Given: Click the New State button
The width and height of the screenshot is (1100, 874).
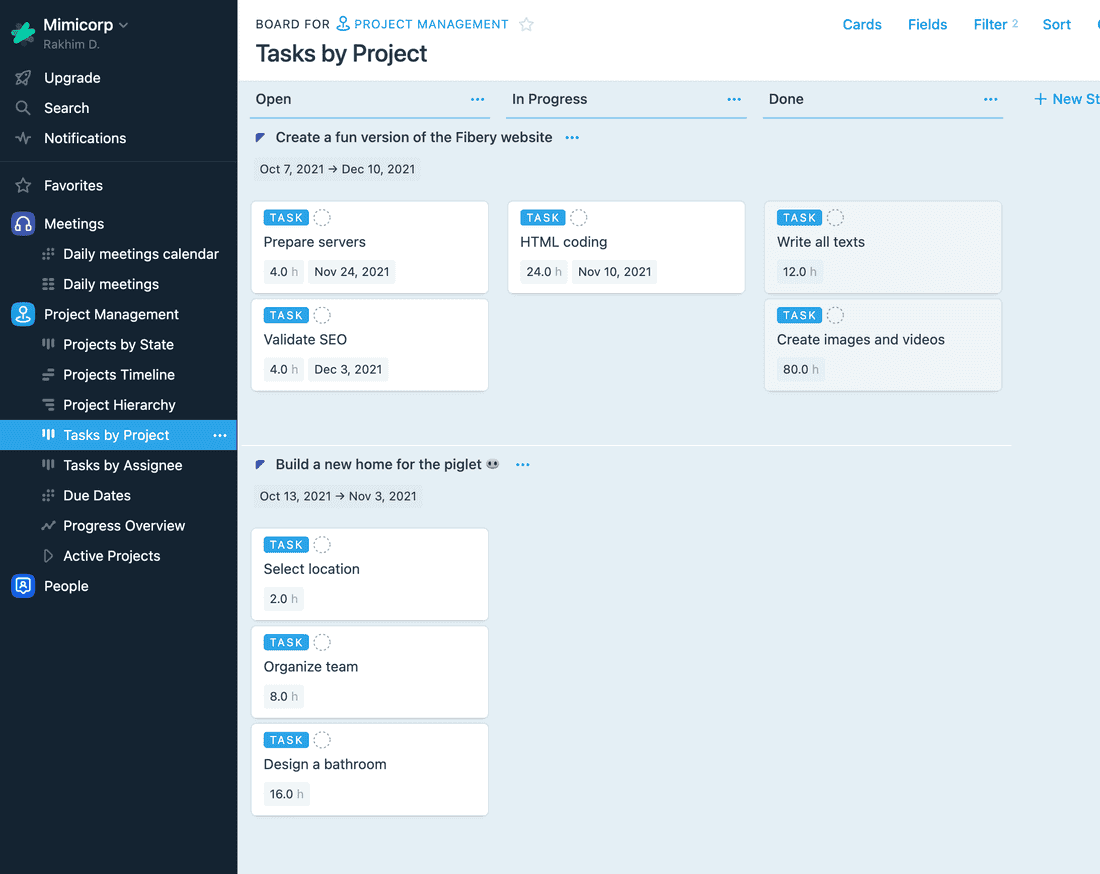Looking at the screenshot, I should [x=1066, y=98].
